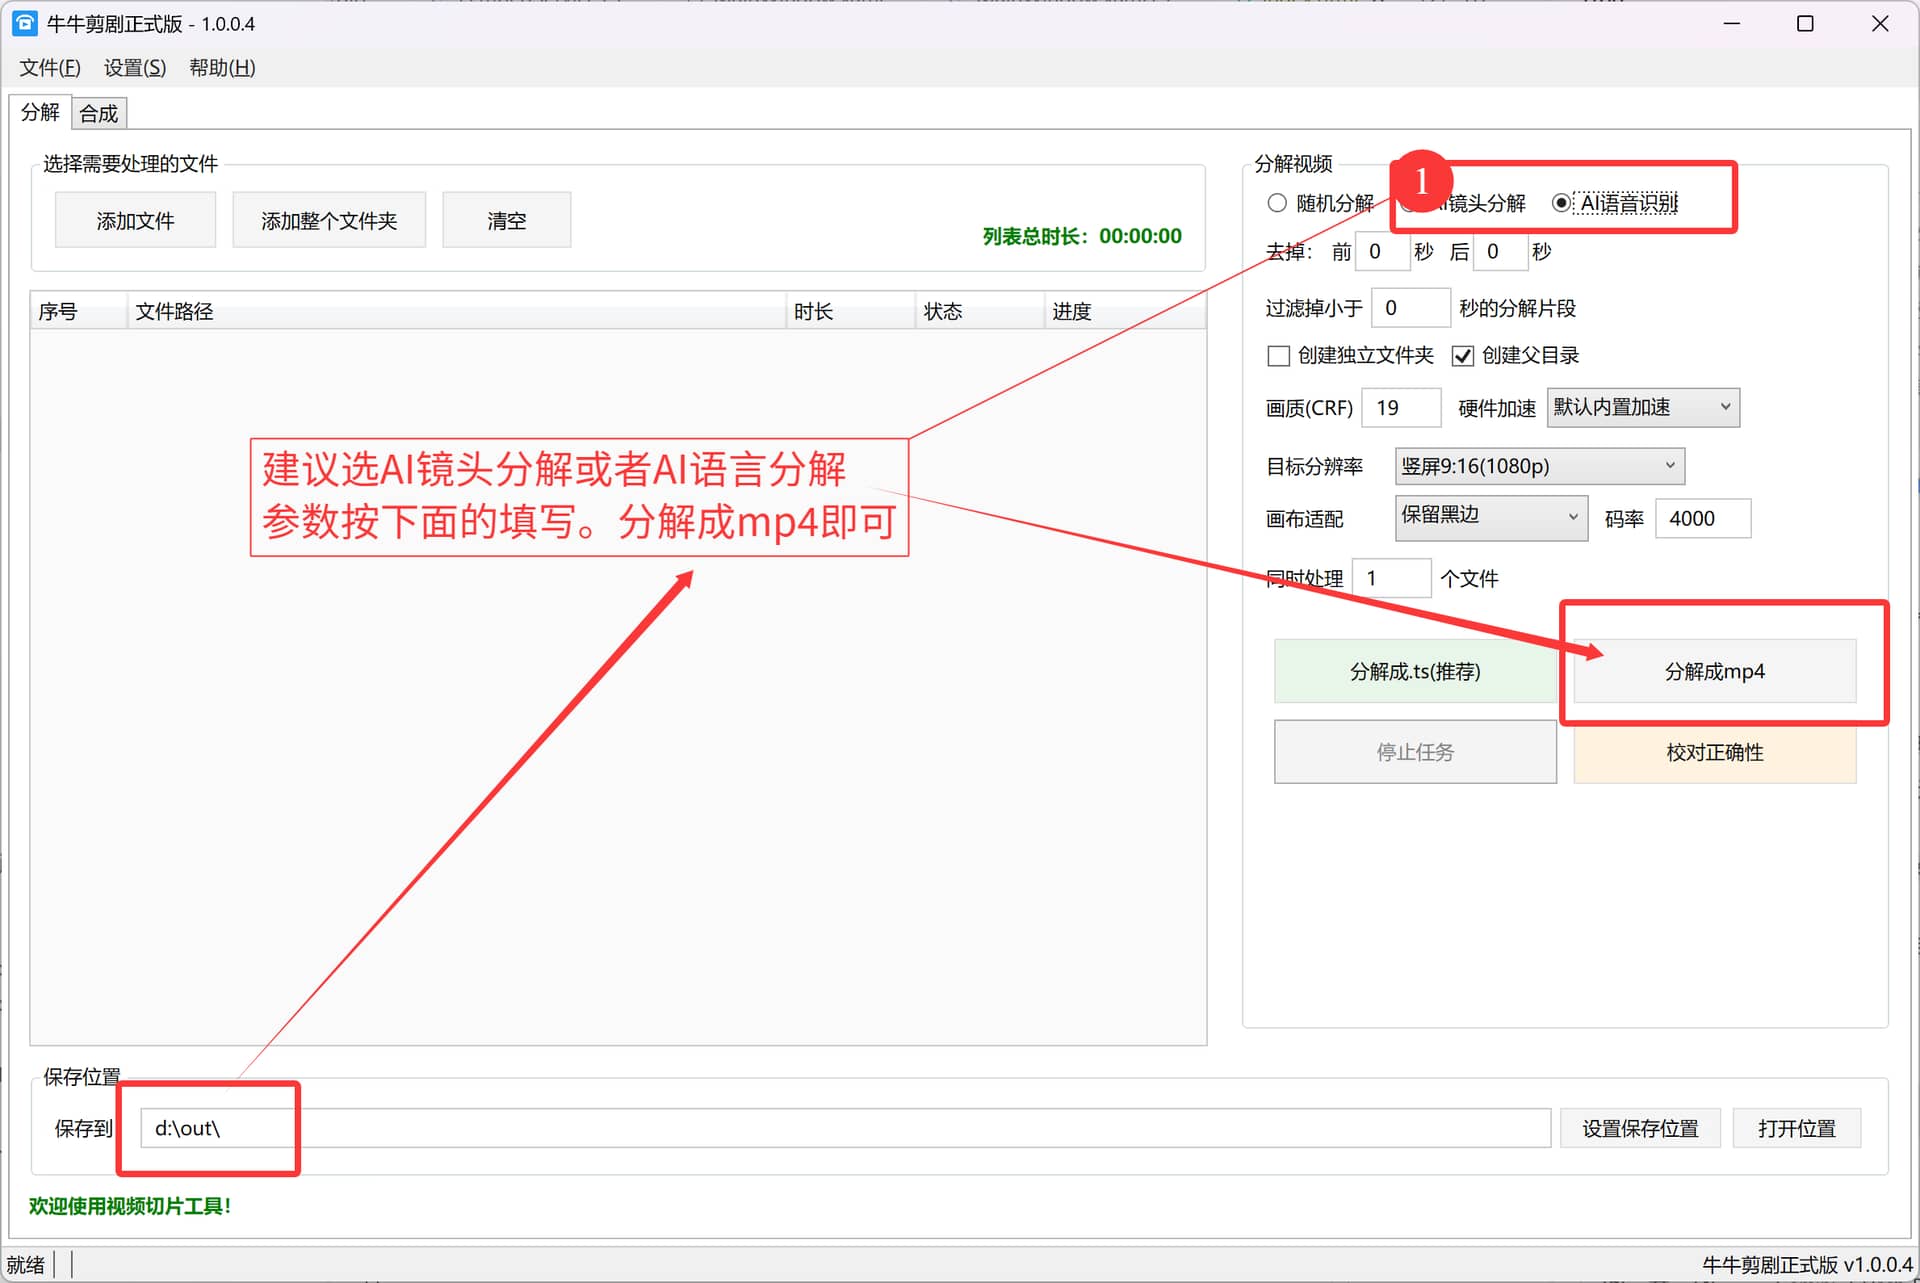Click the 分解成mp4 button
1920x1283 pixels.
click(x=1714, y=671)
